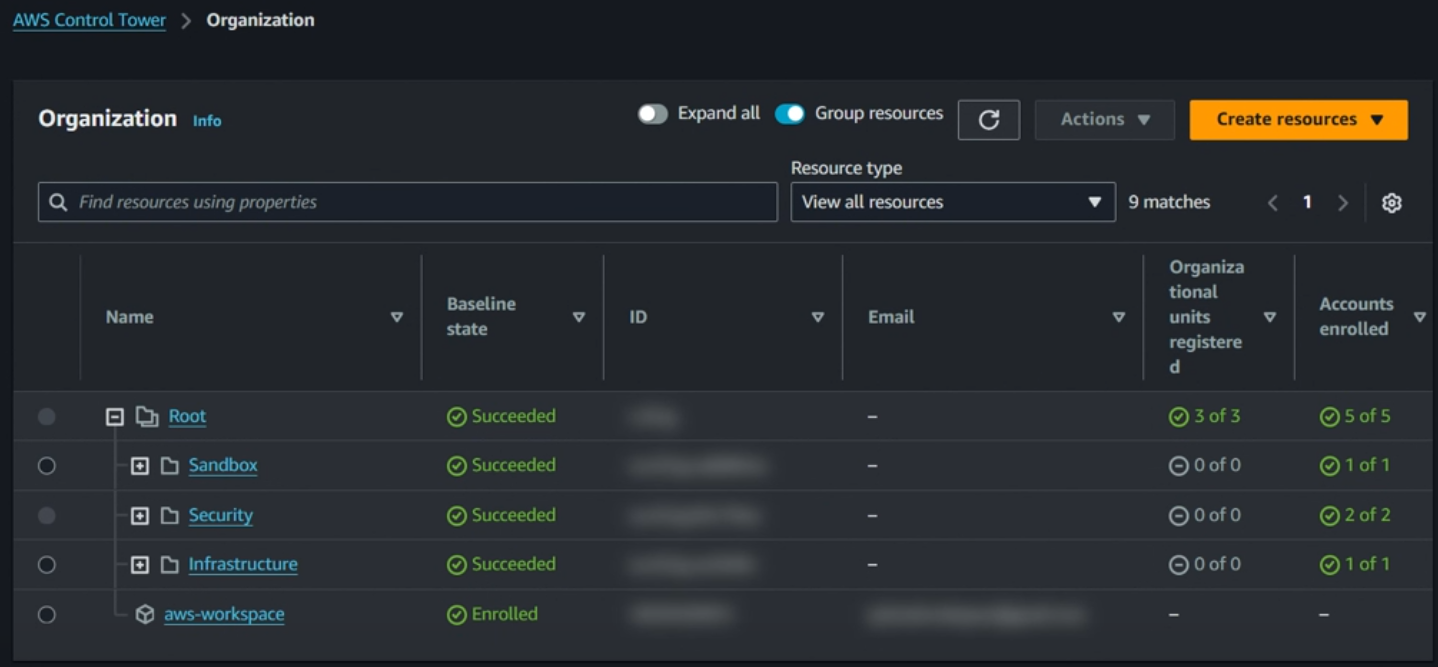The height and width of the screenshot is (667, 1438).
Task: Select the Infrastructure row radio button
Action: 47,565
